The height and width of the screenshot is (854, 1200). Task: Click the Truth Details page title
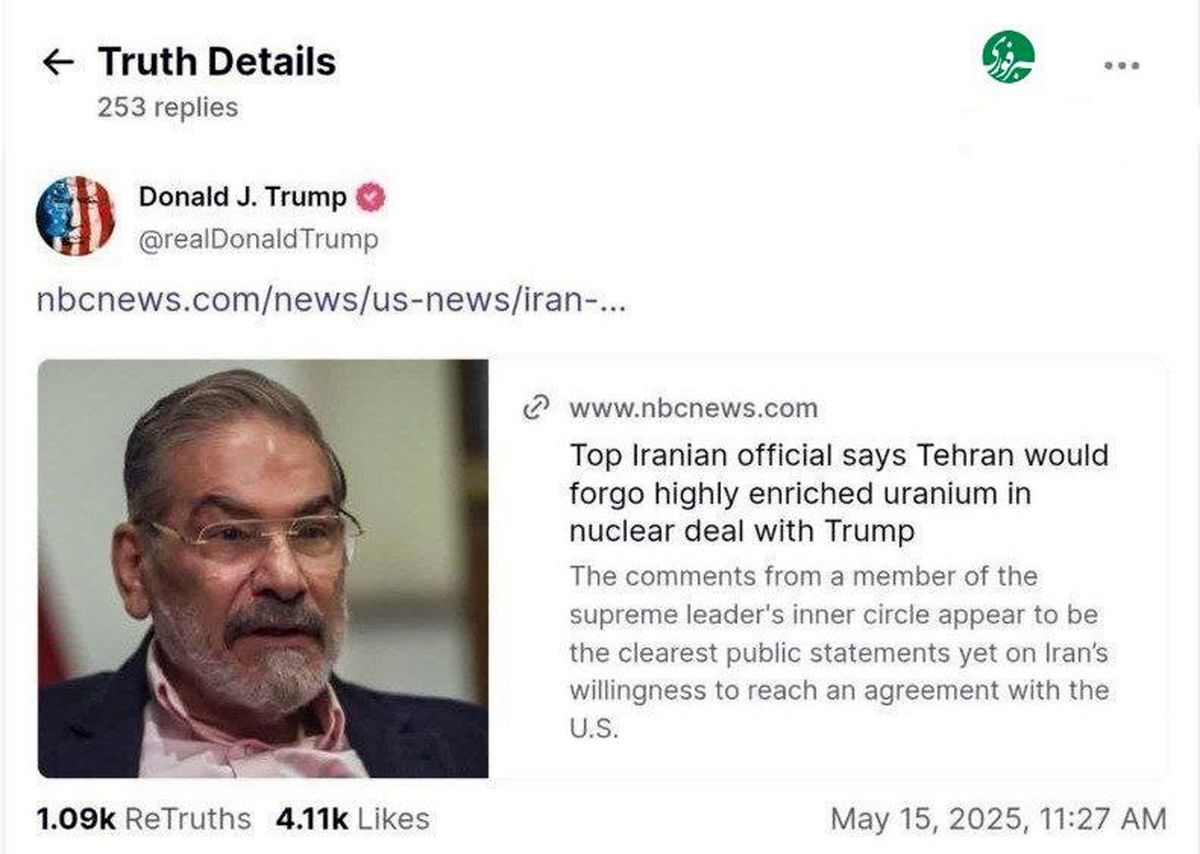pyautogui.click(x=217, y=62)
